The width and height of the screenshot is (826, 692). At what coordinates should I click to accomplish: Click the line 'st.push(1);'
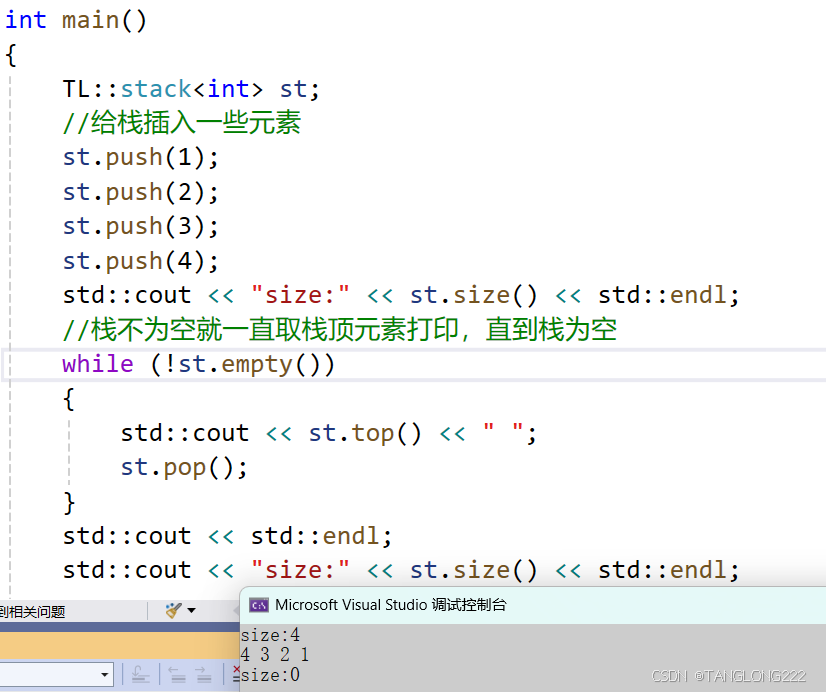tap(141, 157)
